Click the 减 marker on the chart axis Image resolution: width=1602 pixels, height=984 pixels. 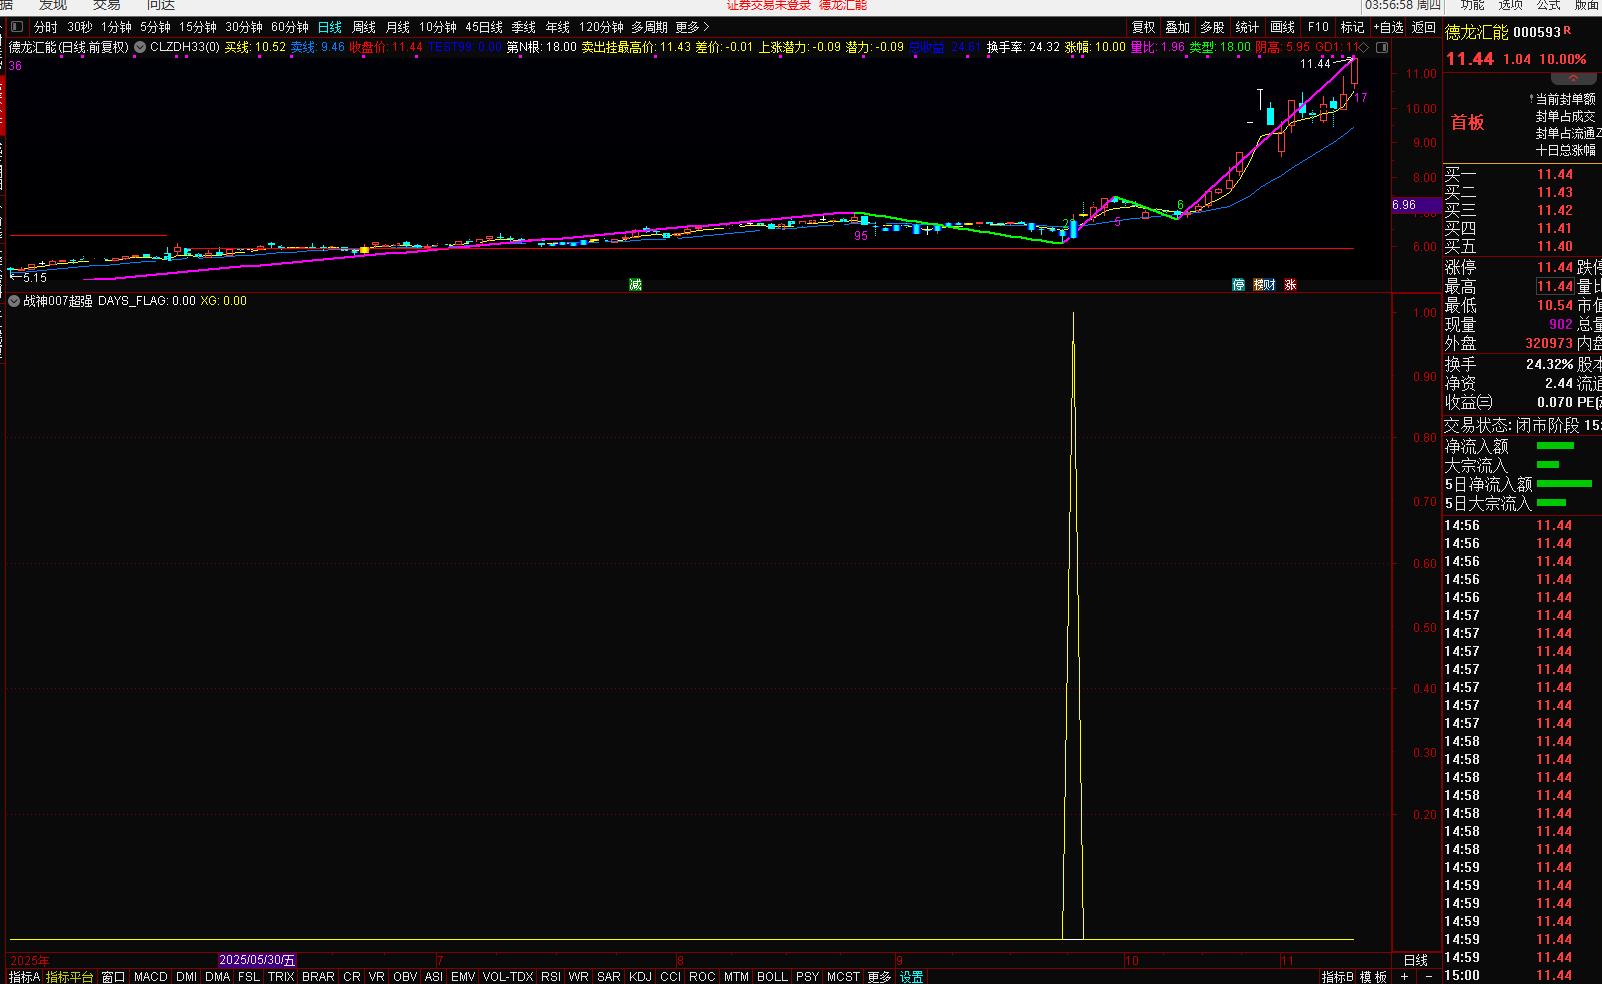click(635, 285)
